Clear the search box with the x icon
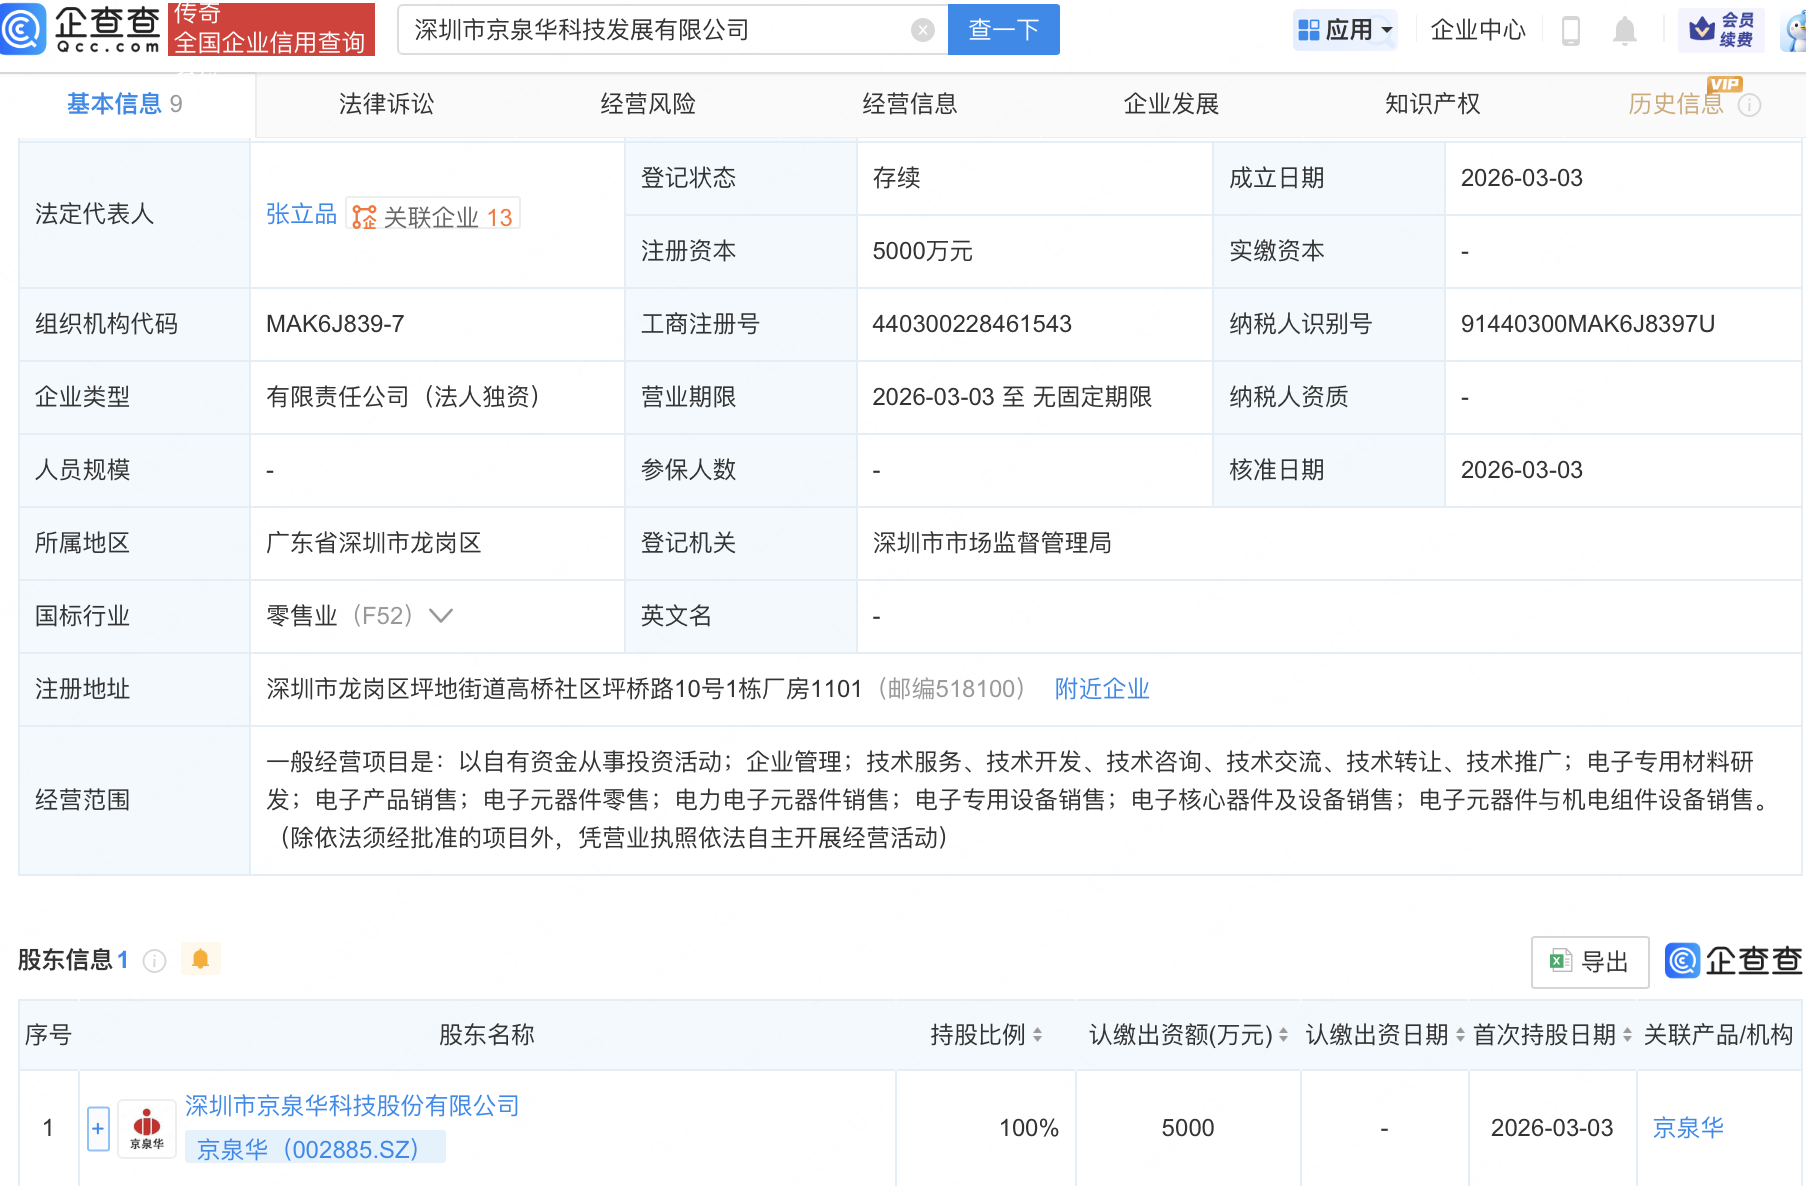The width and height of the screenshot is (1806, 1186). pos(922,29)
